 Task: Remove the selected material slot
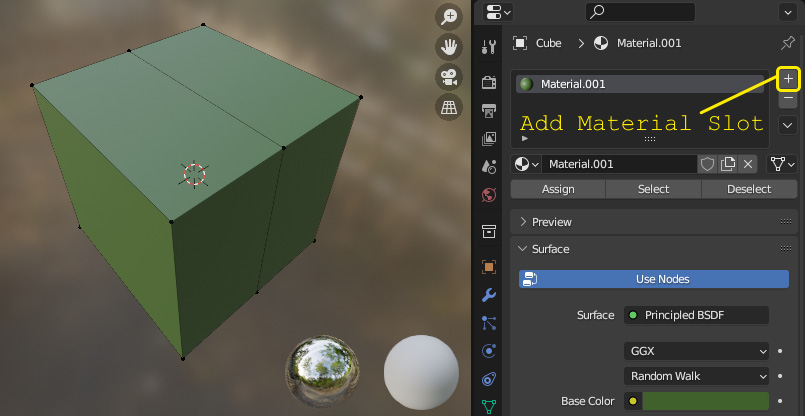[x=788, y=98]
